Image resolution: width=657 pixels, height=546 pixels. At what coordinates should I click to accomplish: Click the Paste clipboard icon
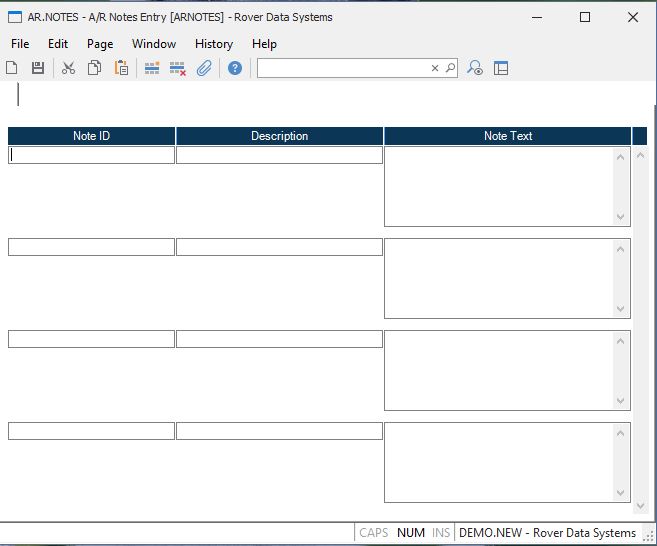click(x=121, y=68)
